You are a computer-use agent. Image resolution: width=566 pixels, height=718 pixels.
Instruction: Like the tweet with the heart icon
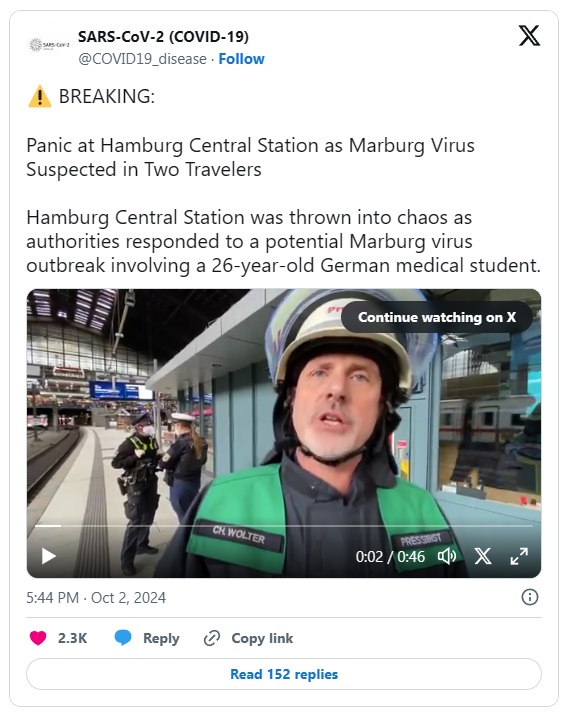point(38,638)
